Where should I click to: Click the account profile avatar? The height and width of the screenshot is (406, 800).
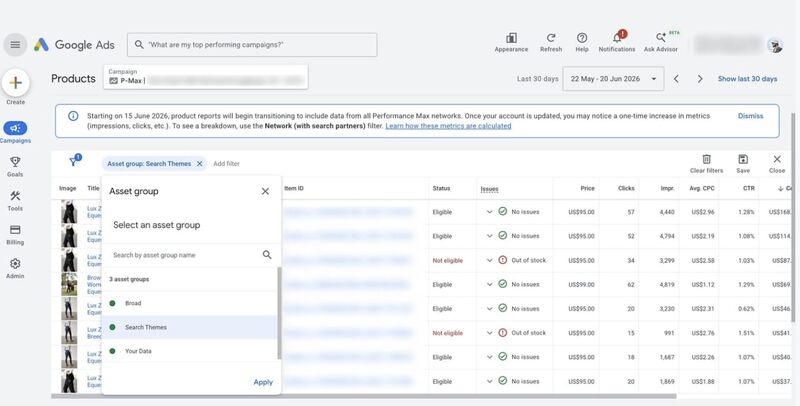click(775, 45)
